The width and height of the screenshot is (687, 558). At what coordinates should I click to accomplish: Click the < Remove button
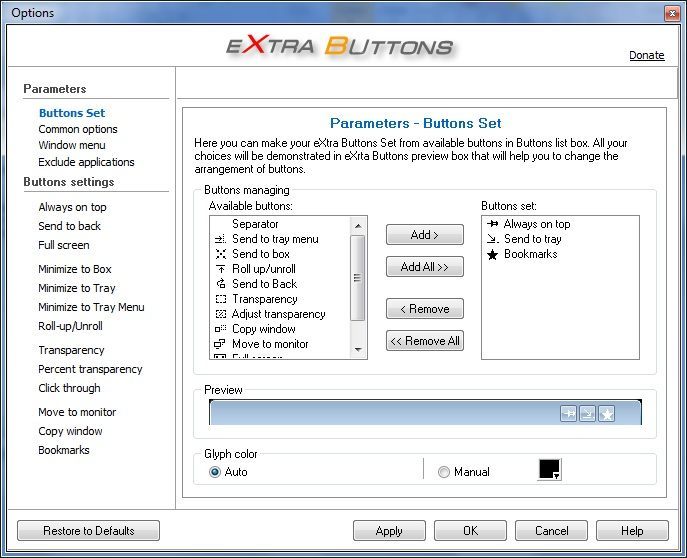point(425,309)
